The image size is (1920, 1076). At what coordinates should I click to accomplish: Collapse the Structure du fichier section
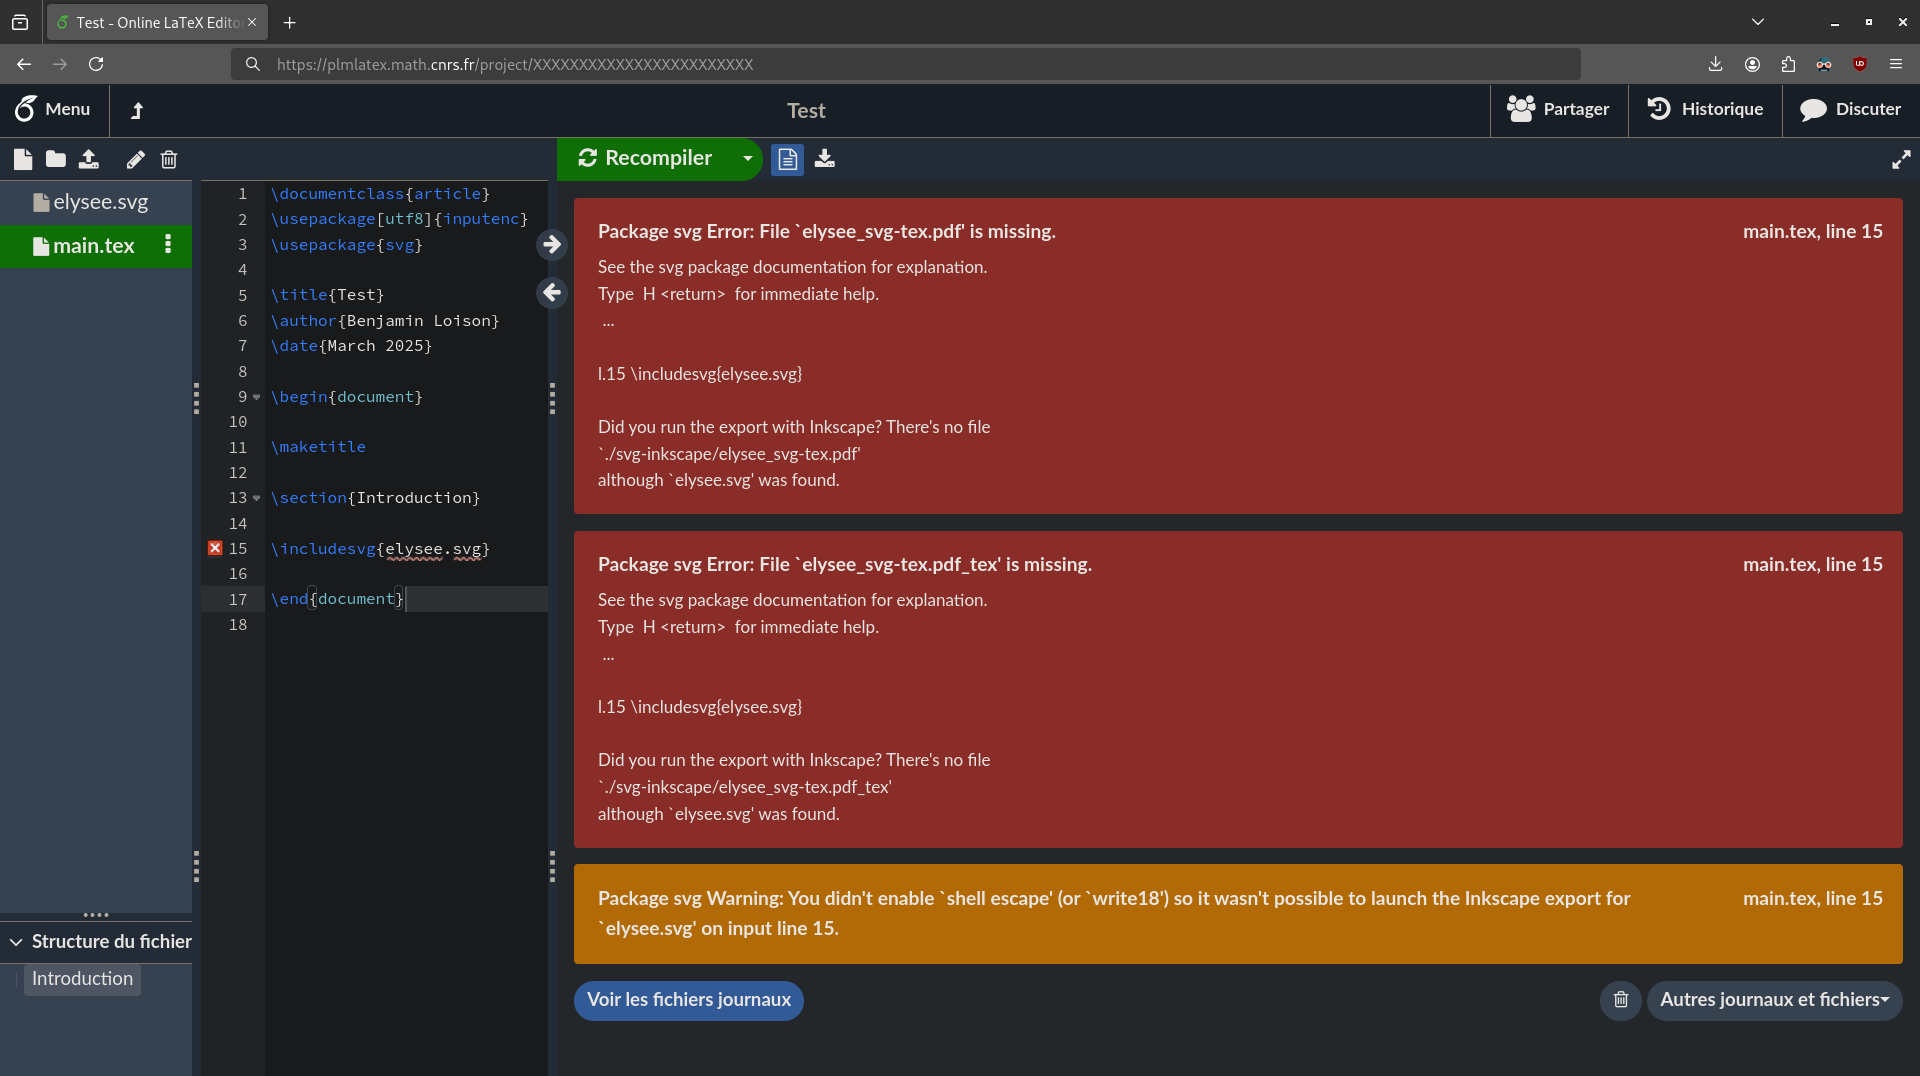tap(16, 942)
